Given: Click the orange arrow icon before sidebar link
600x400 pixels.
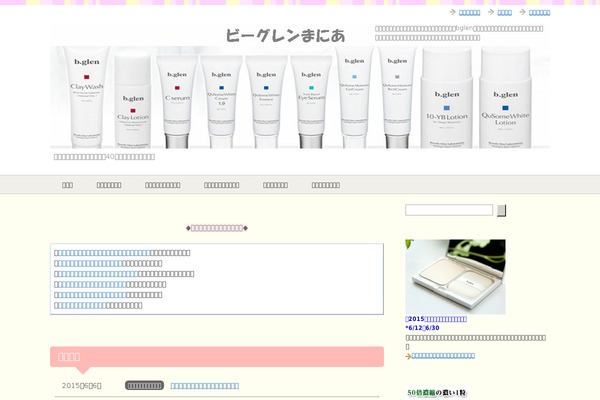Looking at the screenshot, I should coord(408,356).
